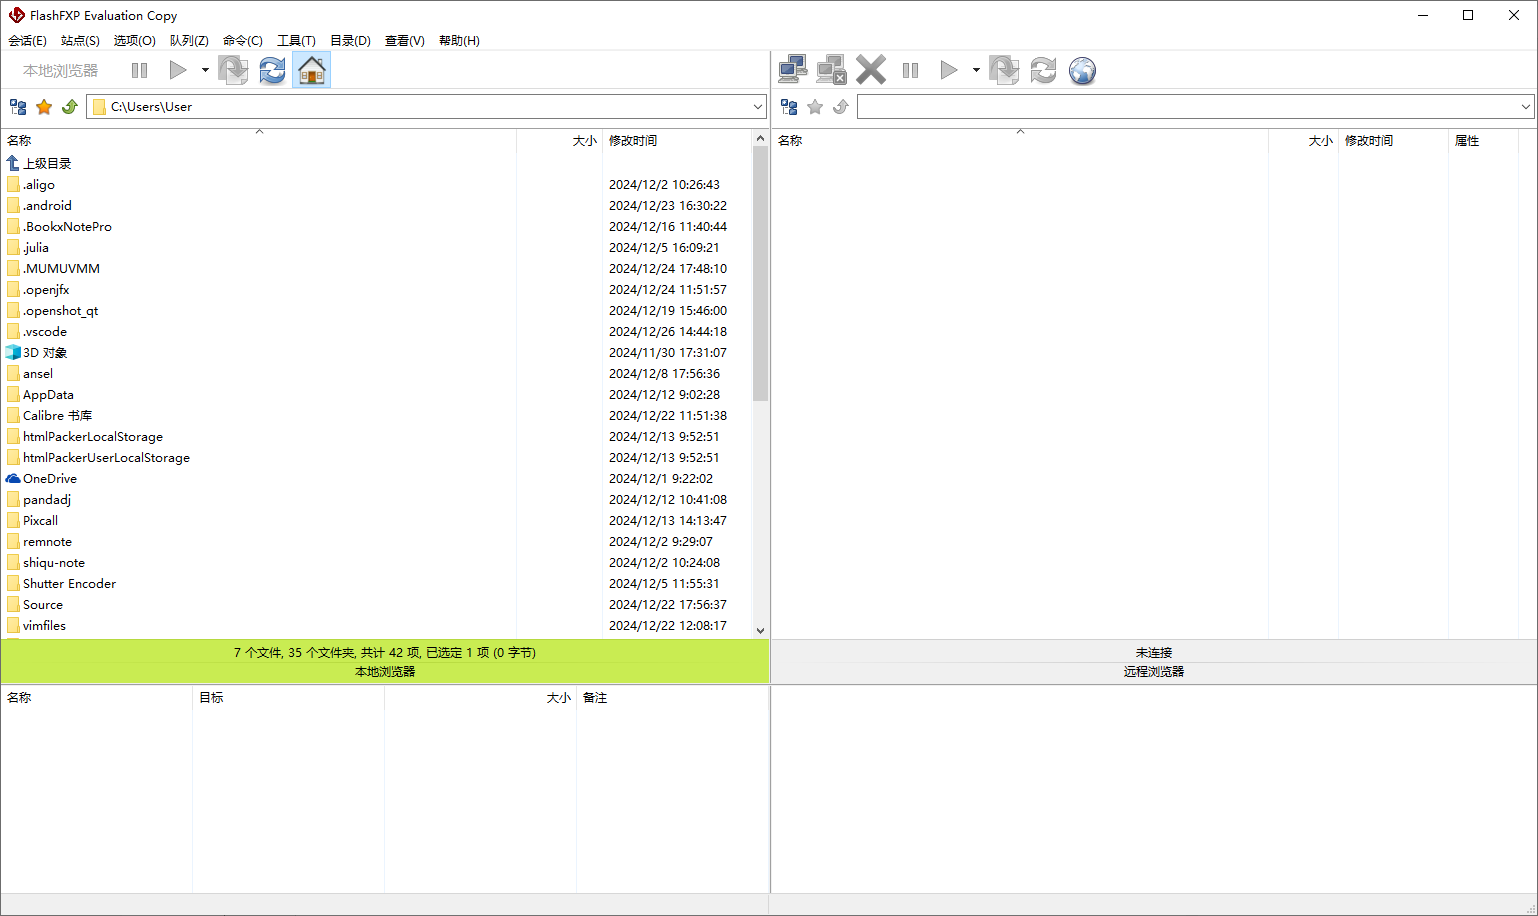Open the remote folder tree icon
The height and width of the screenshot is (916, 1538).
[789, 107]
